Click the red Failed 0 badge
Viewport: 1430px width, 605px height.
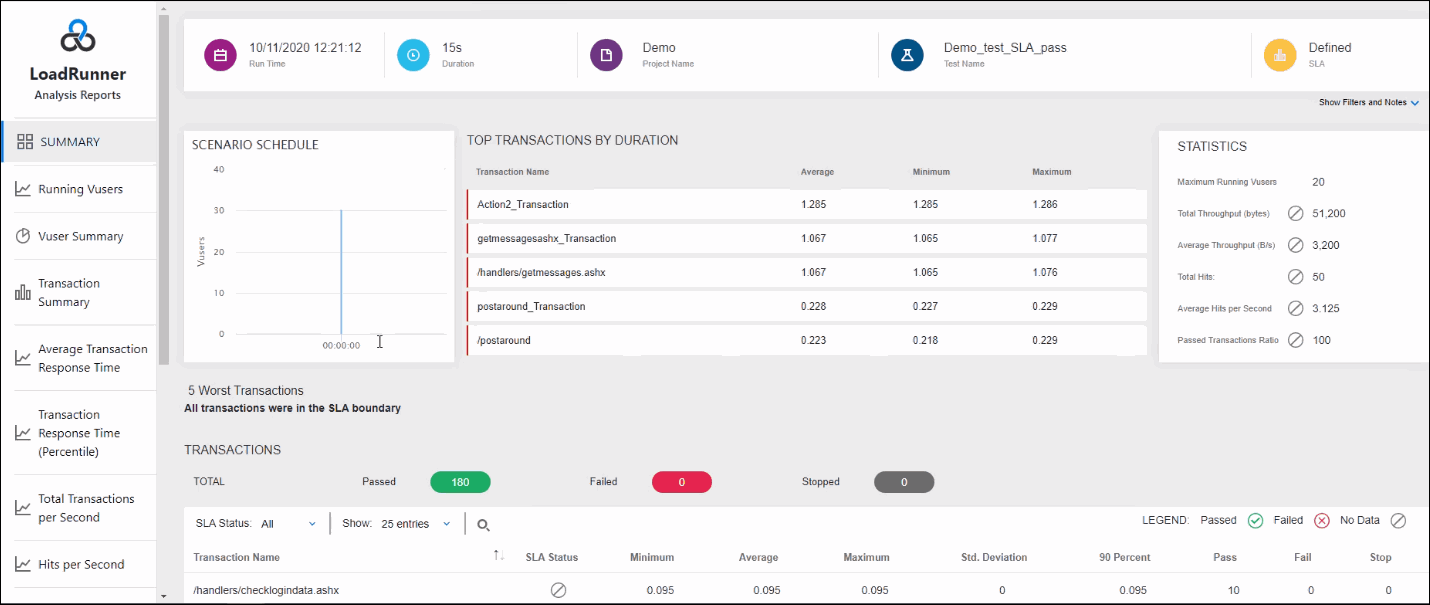click(x=681, y=482)
